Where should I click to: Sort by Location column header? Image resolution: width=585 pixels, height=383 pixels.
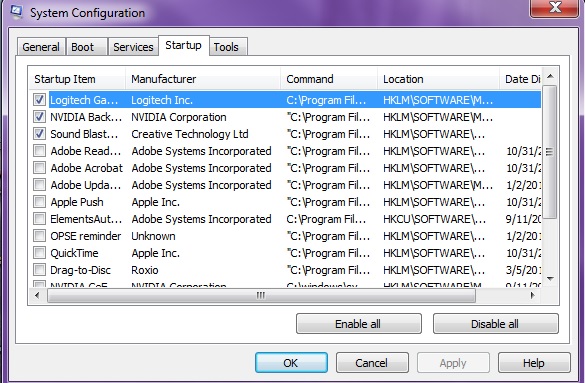pyautogui.click(x=438, y=79)
